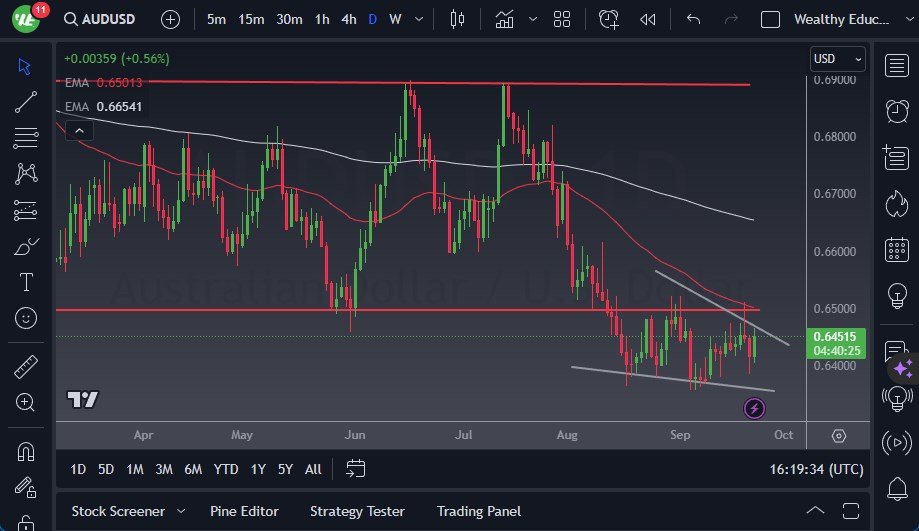Select the brush drawing tool
919x531 pixels.
click(x=26, y=246)
